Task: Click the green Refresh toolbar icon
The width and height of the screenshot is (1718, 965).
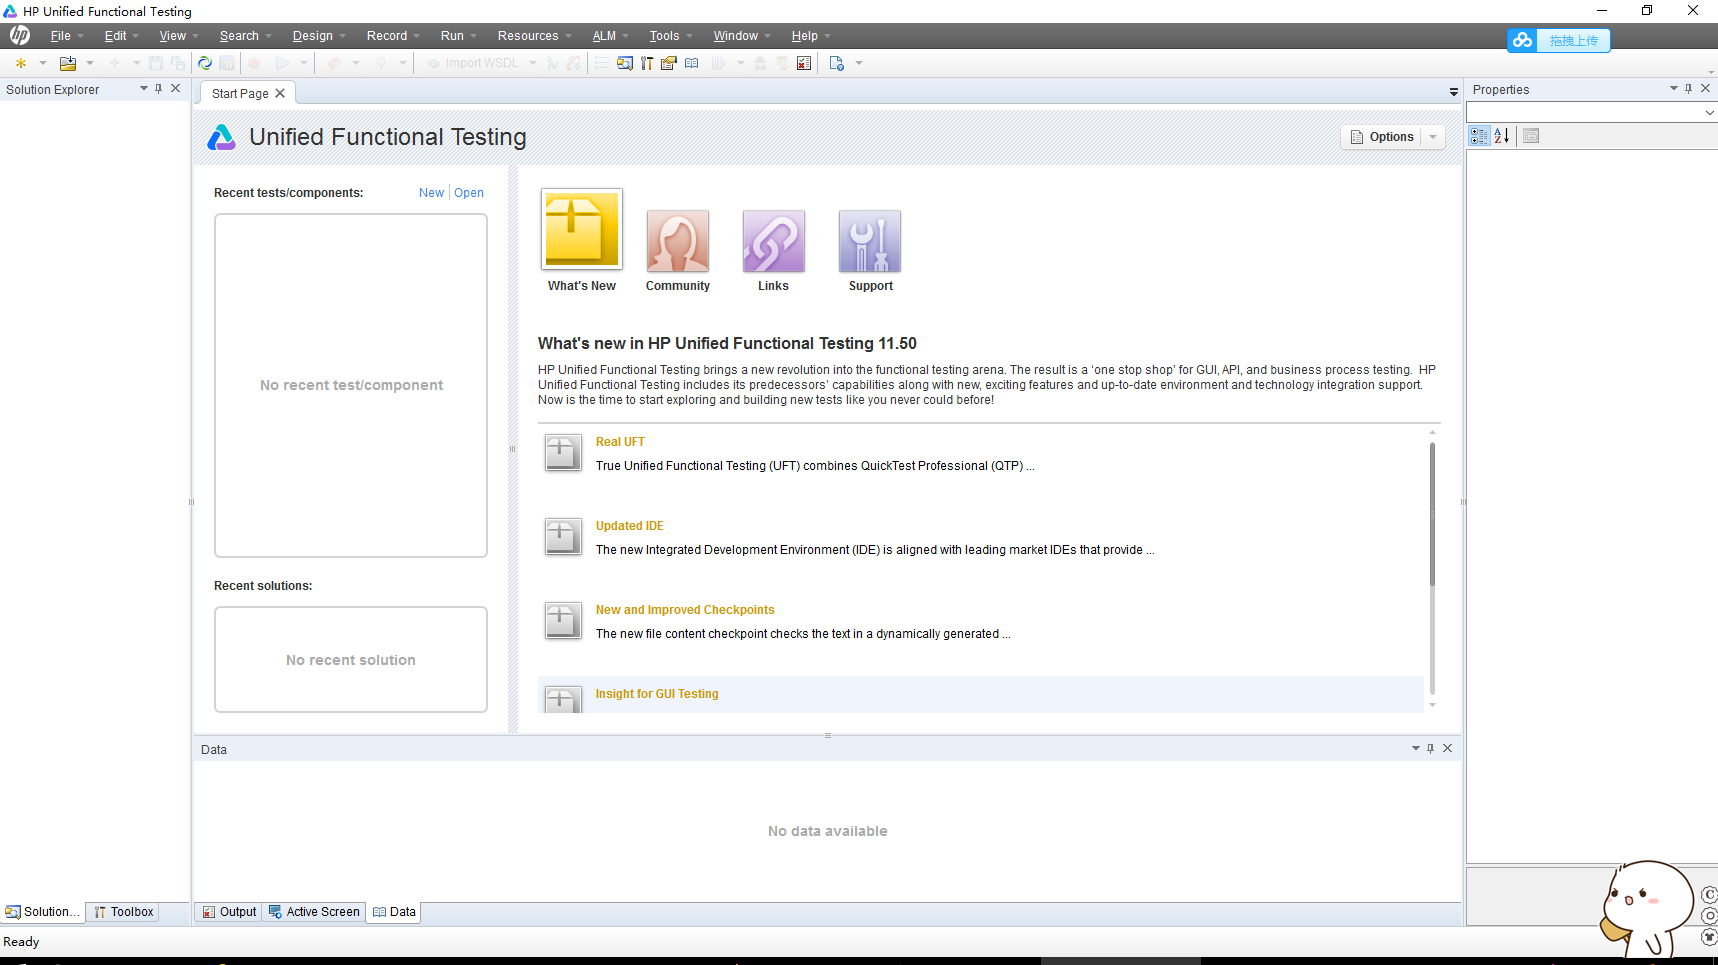Action: (205, 63)
